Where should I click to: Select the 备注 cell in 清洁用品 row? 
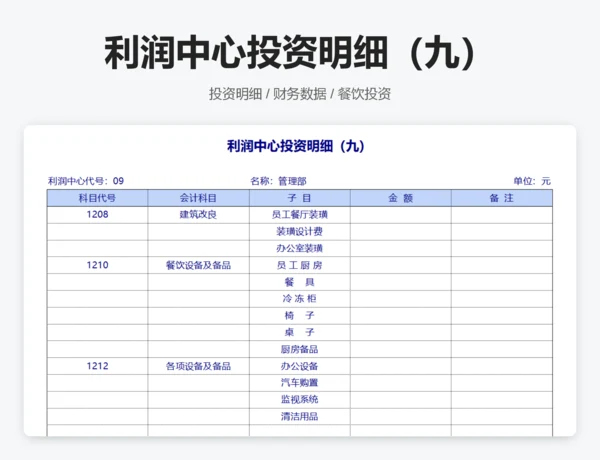[x=502, y=417]
